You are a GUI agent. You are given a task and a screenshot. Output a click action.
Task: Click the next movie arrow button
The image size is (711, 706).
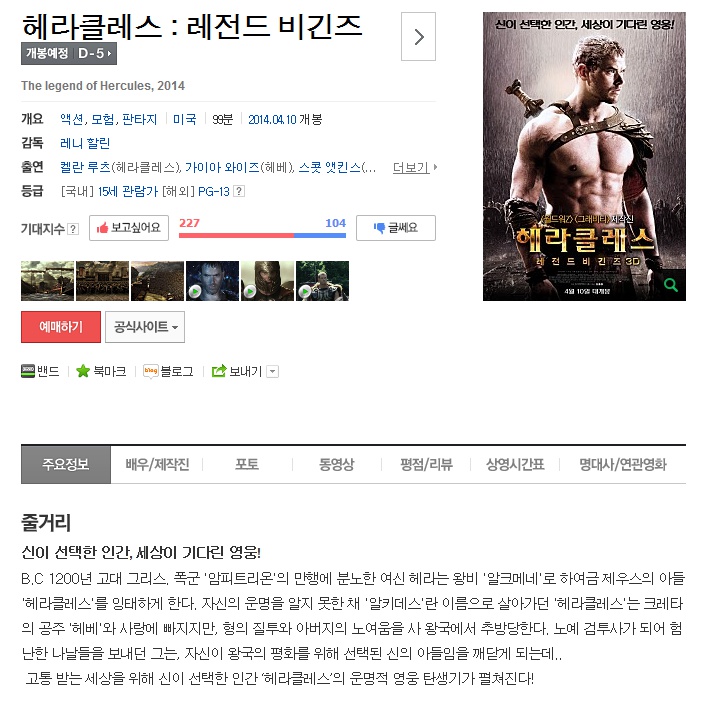point(418,37)
